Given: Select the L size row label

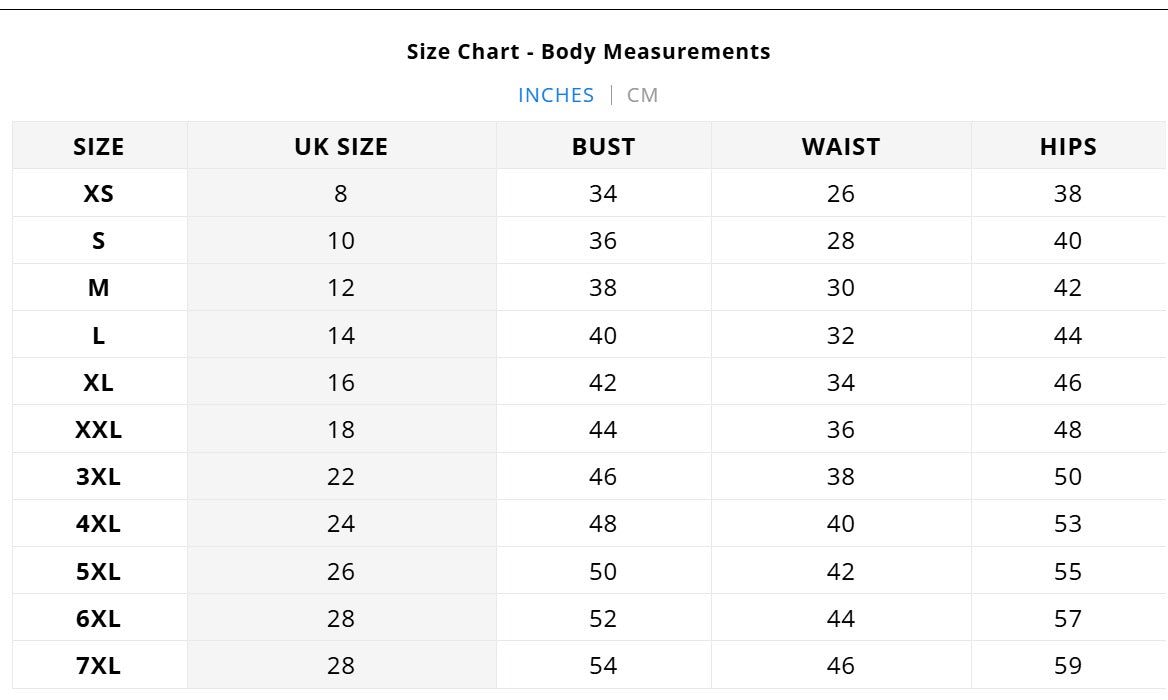Looking at the screenshot, I should (98, 335).
